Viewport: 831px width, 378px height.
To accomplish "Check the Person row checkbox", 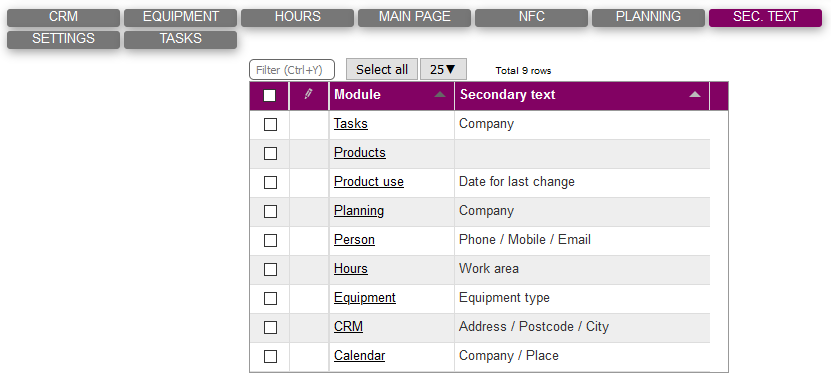I will [x=270, y=241].
